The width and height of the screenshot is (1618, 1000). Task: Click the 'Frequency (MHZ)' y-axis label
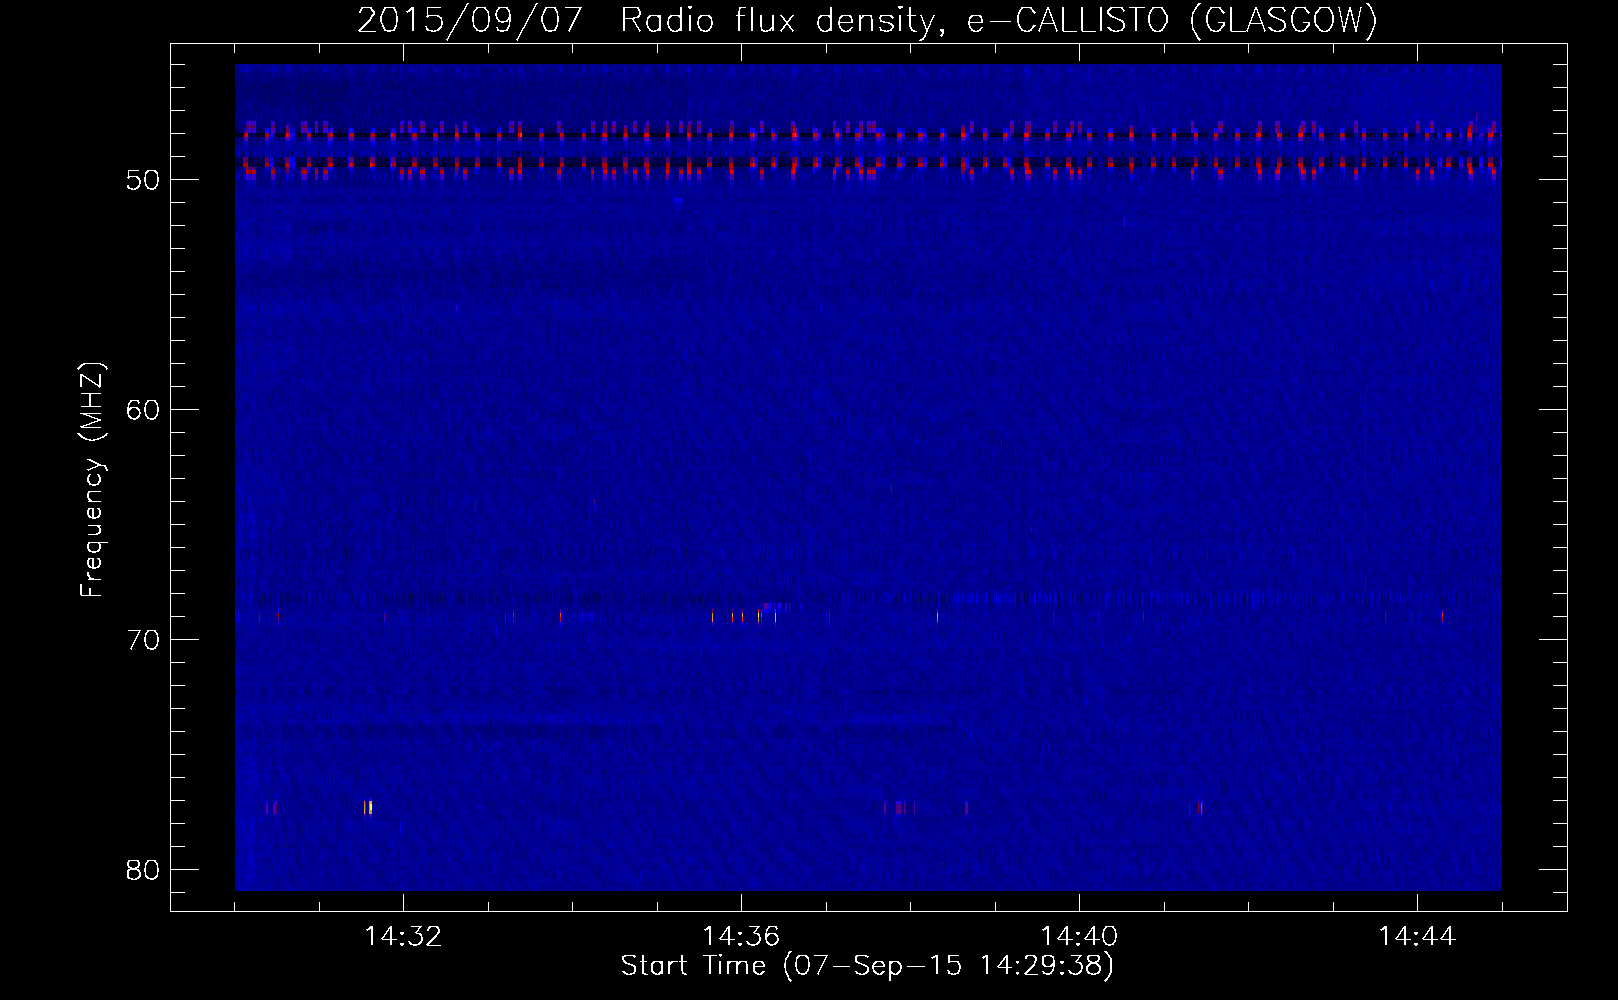(92, 480)
